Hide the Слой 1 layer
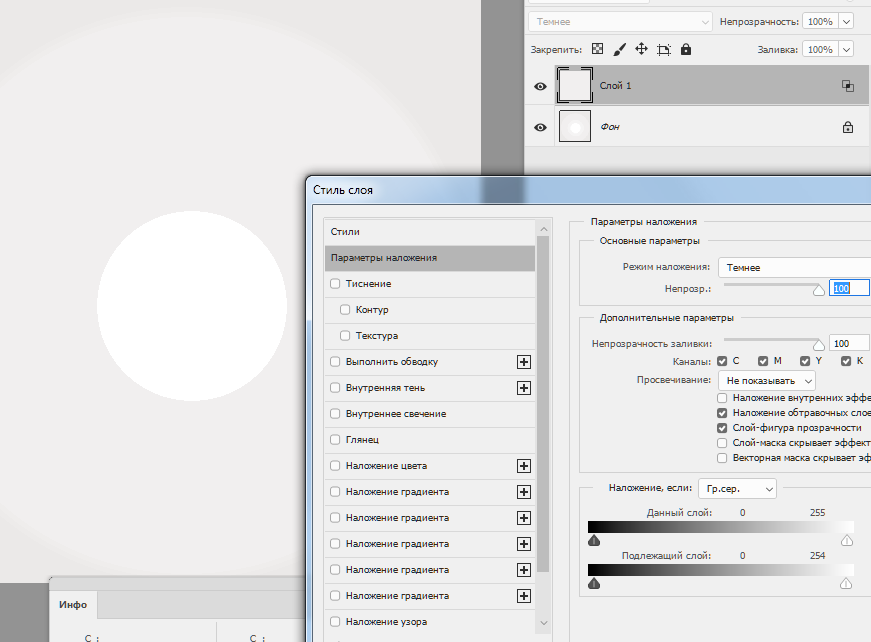This screenshot has height=642, width=871. (x=540, y=86)
